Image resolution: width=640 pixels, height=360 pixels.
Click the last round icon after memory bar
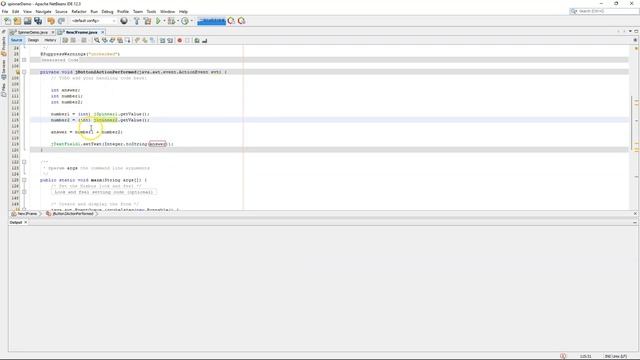(x=242, y=21)
